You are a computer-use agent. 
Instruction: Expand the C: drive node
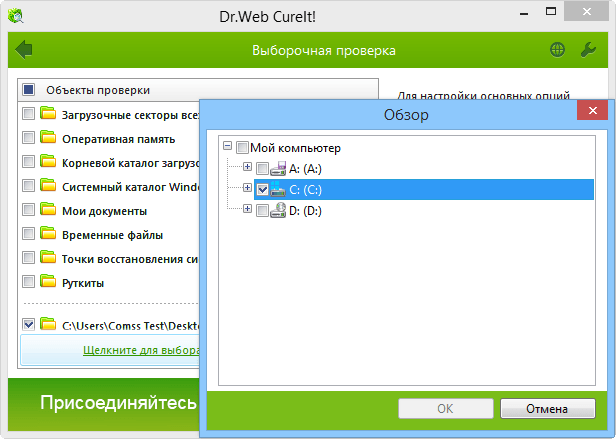click(x=247, y=188)
